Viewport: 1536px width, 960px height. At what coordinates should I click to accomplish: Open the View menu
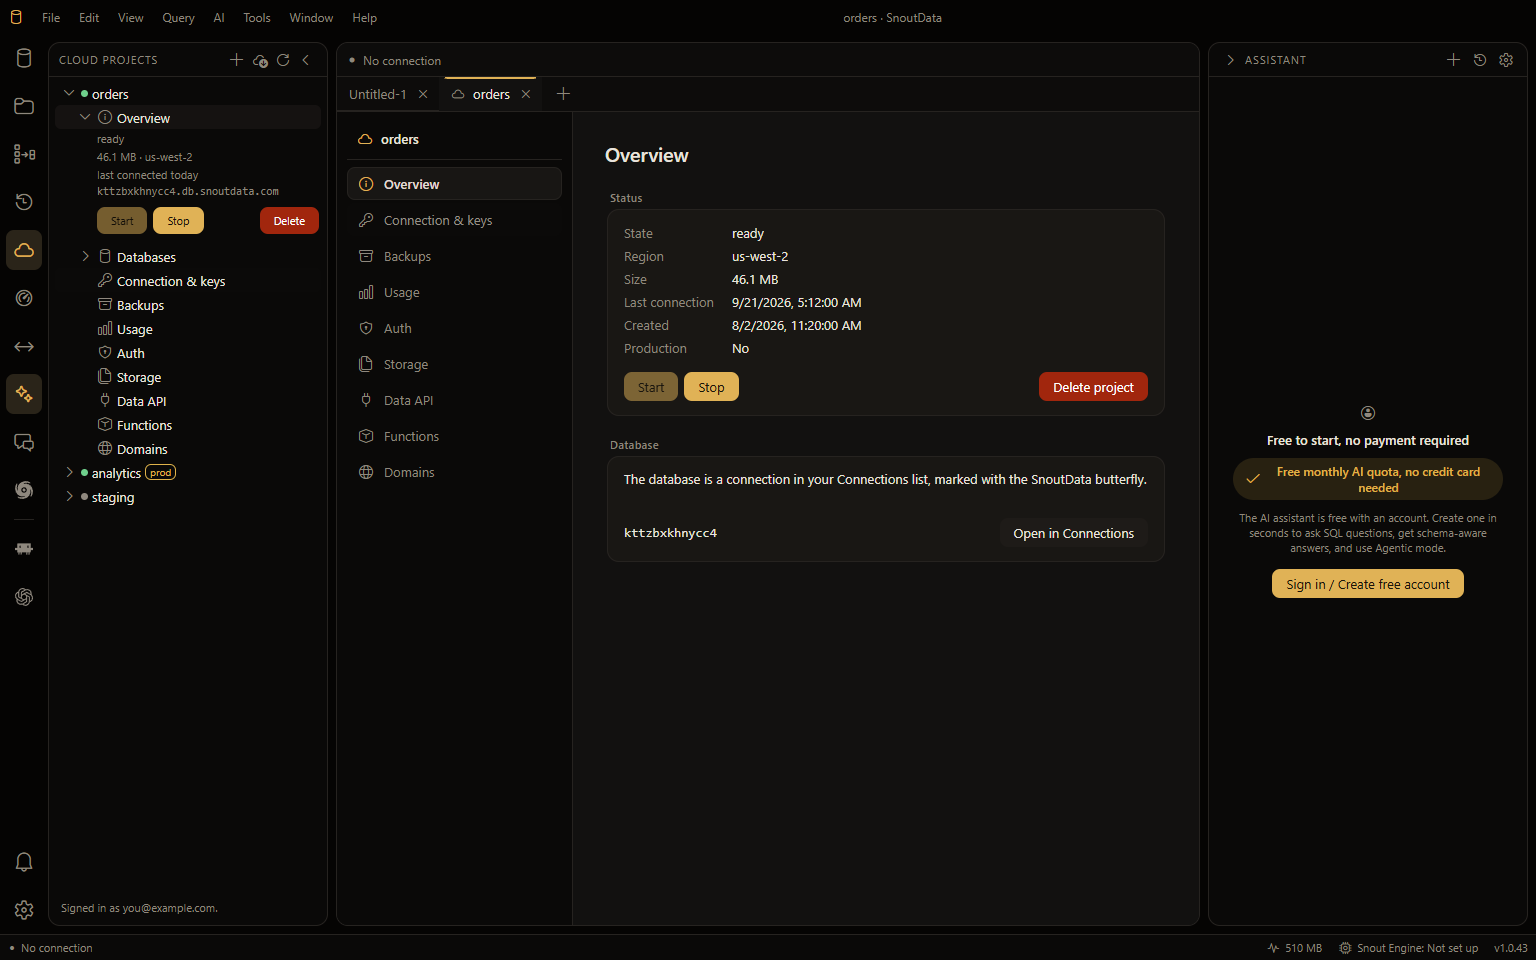(131, 18)
